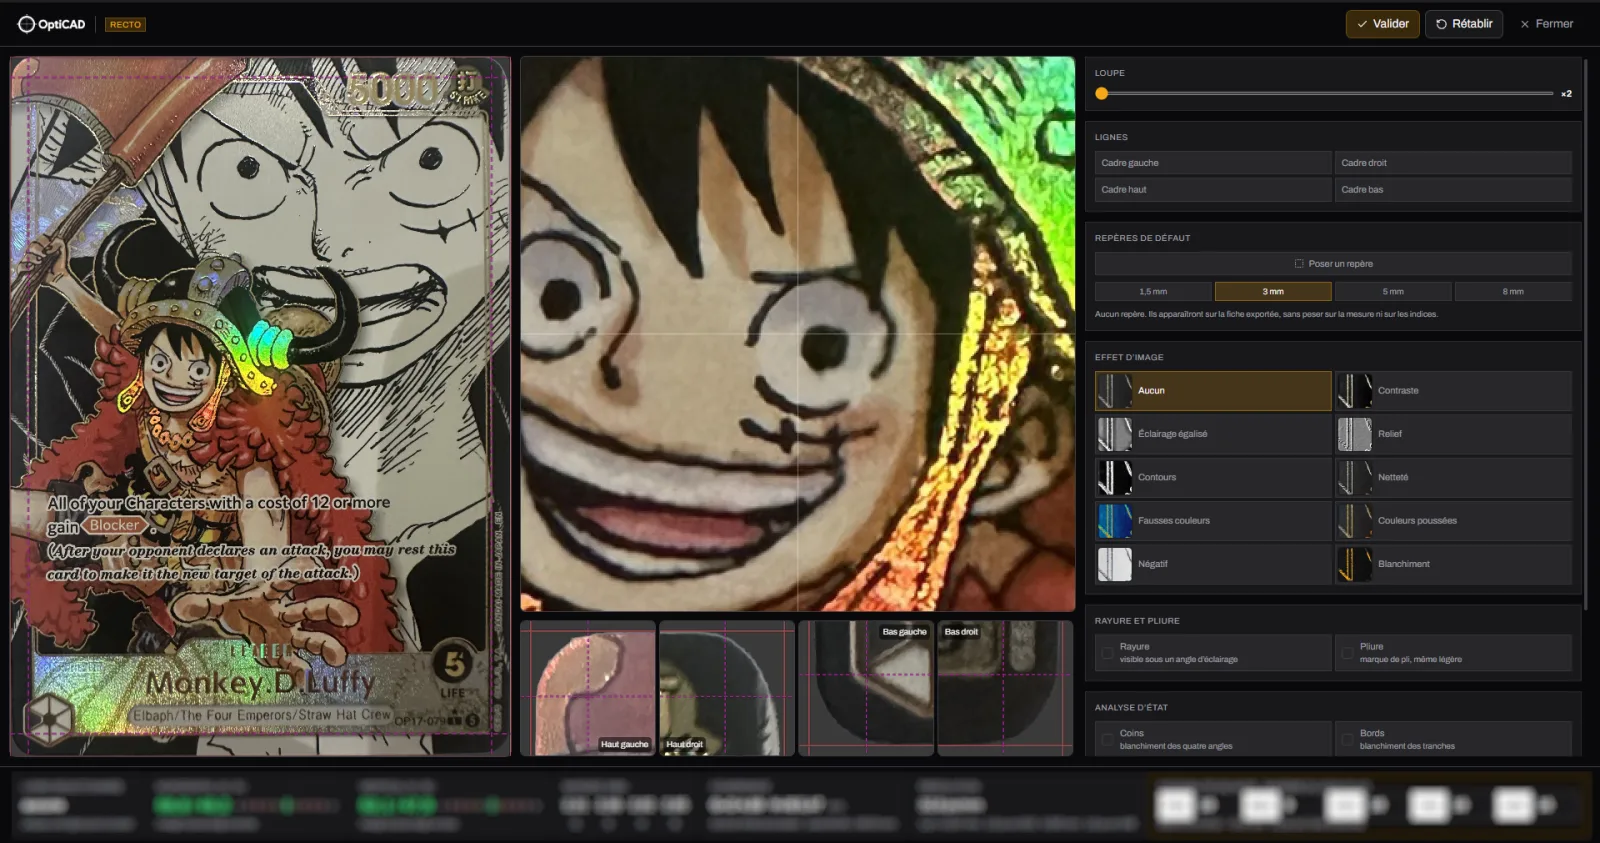Choose the Blanchiment effect icon
The width and height of the screenshot is (1600, 843).
click(x=1355, y=564)
